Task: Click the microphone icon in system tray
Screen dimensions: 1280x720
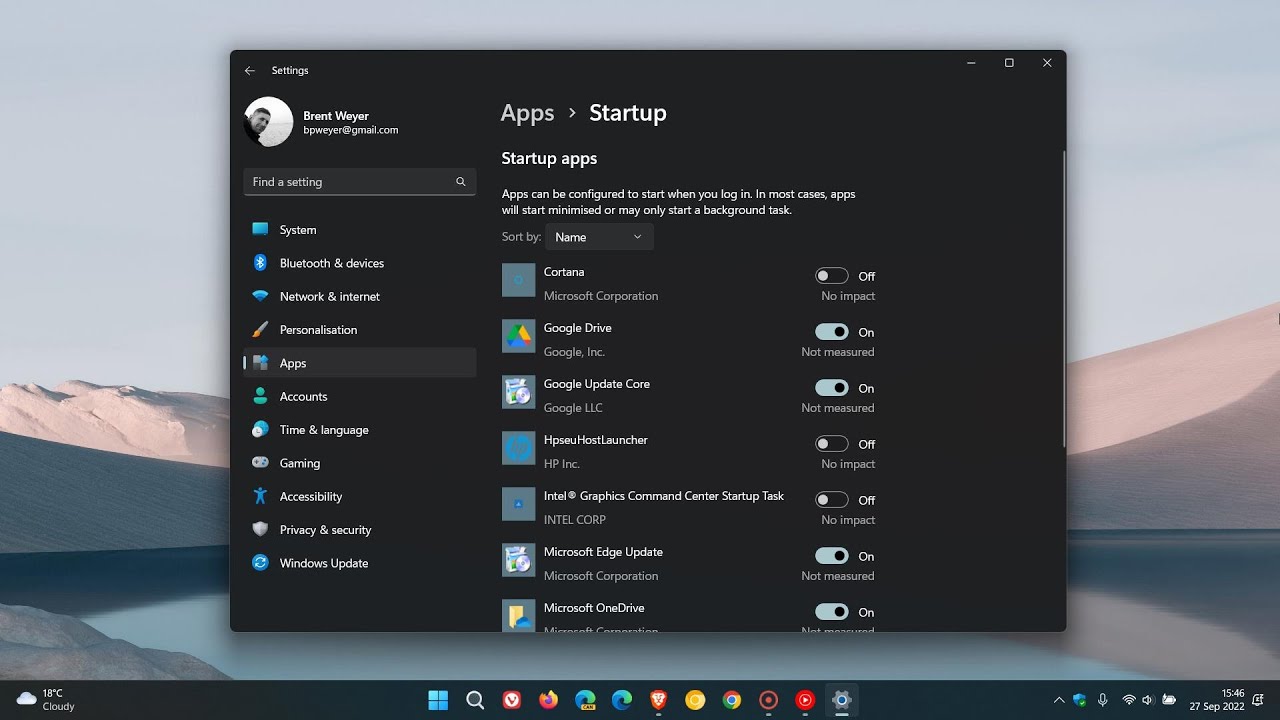Action: [x=1103, y=700]
